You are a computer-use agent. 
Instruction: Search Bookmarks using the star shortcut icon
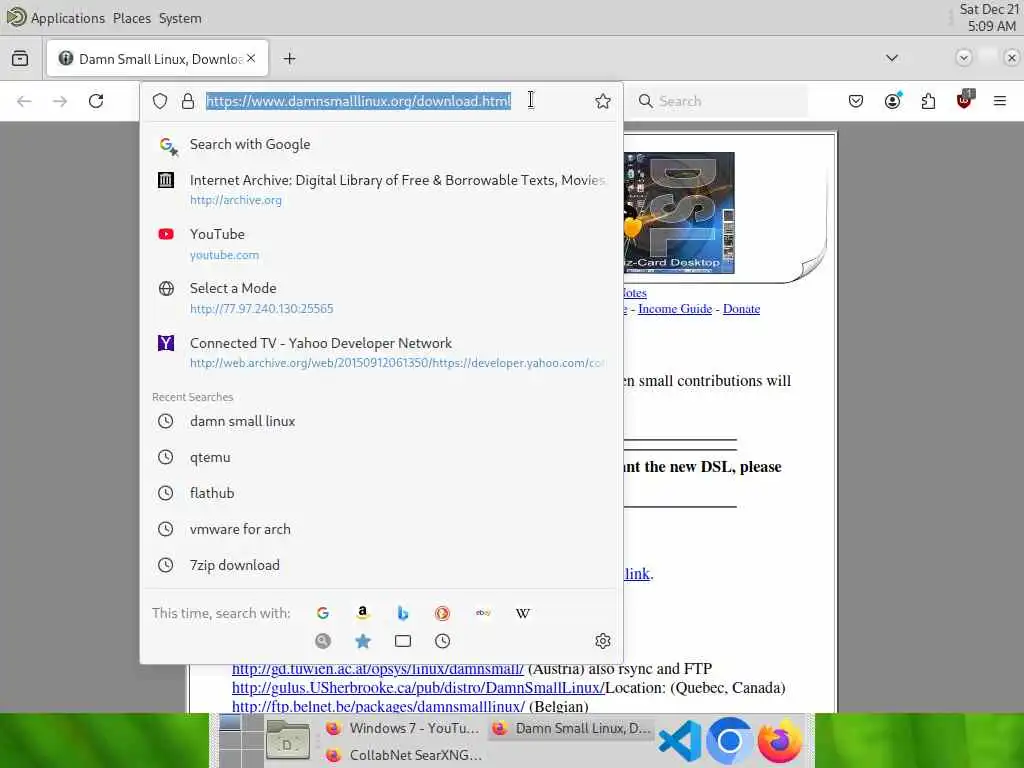coord(362,641)
